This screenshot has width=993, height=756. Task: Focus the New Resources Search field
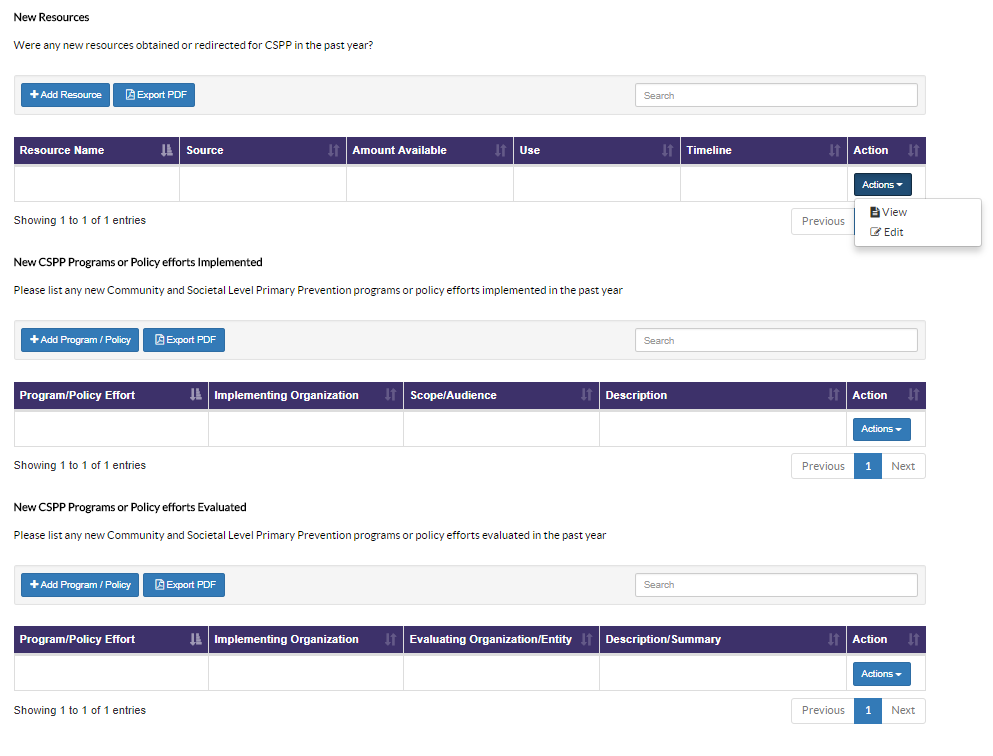(776, 96)
